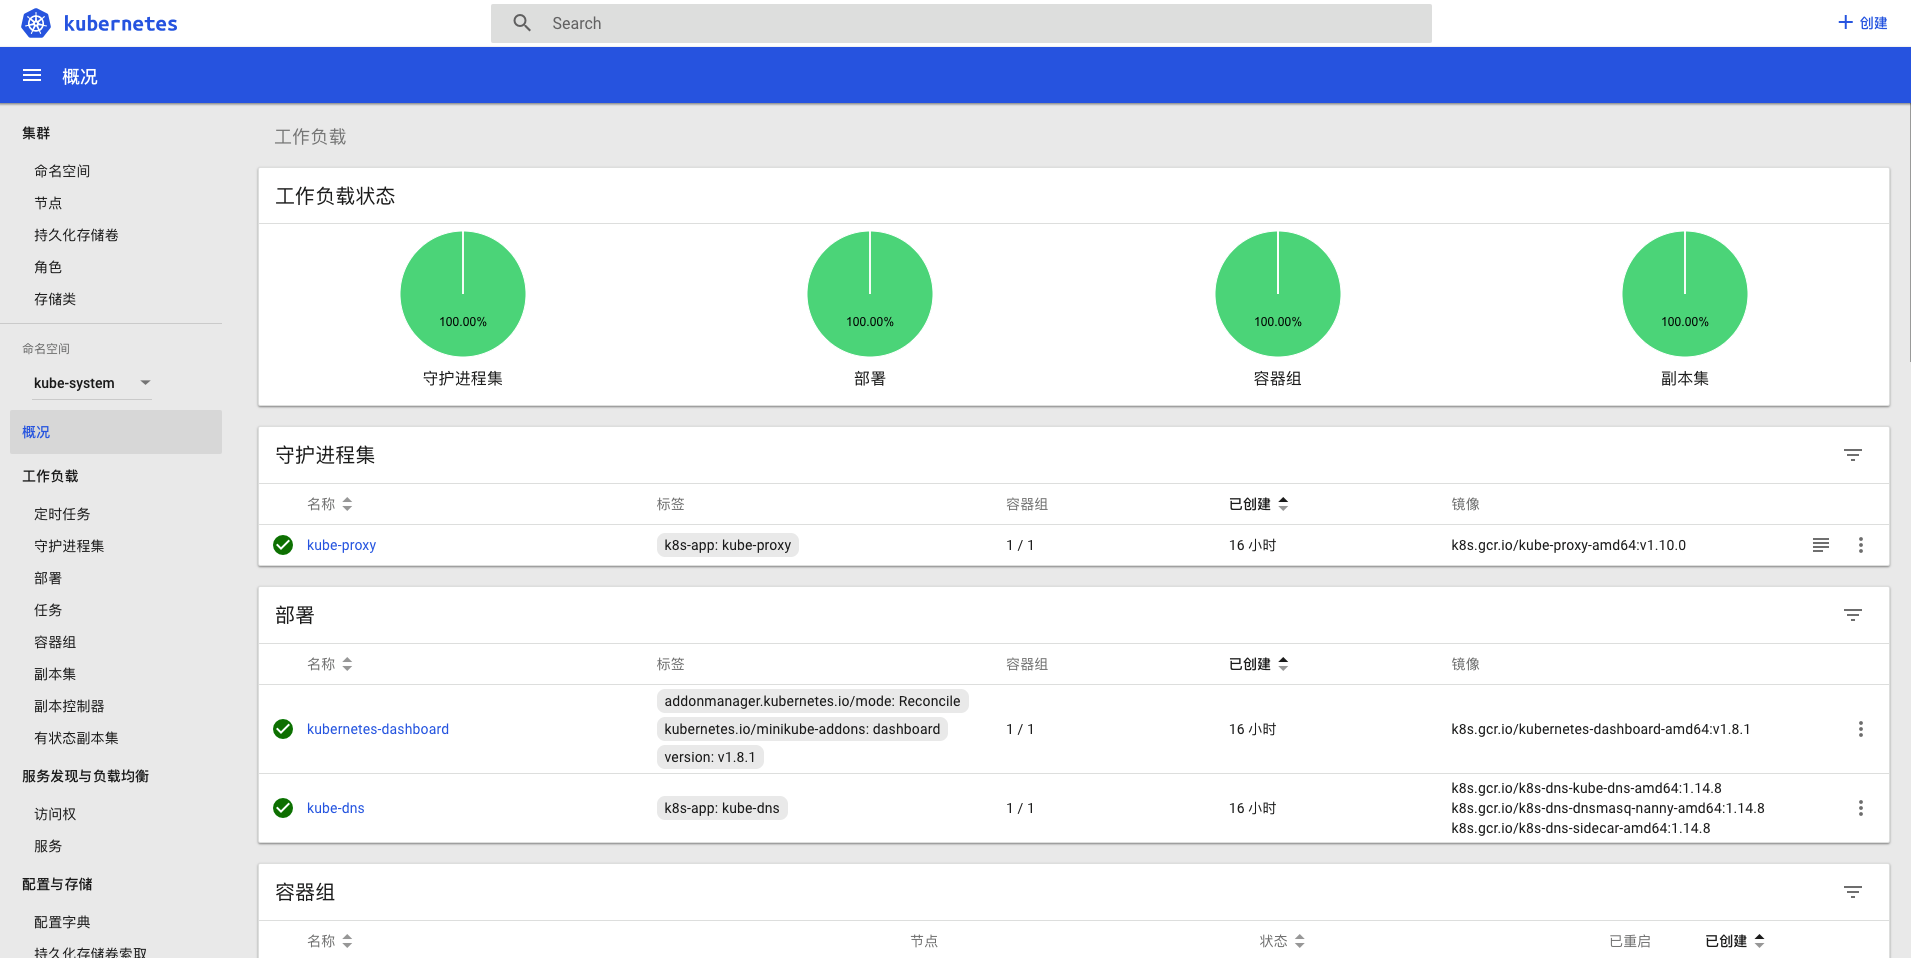The height and width of the screenshot is (958, 1911).
Task: Open 守护进程集 in the sidebar
Action: 69,546
